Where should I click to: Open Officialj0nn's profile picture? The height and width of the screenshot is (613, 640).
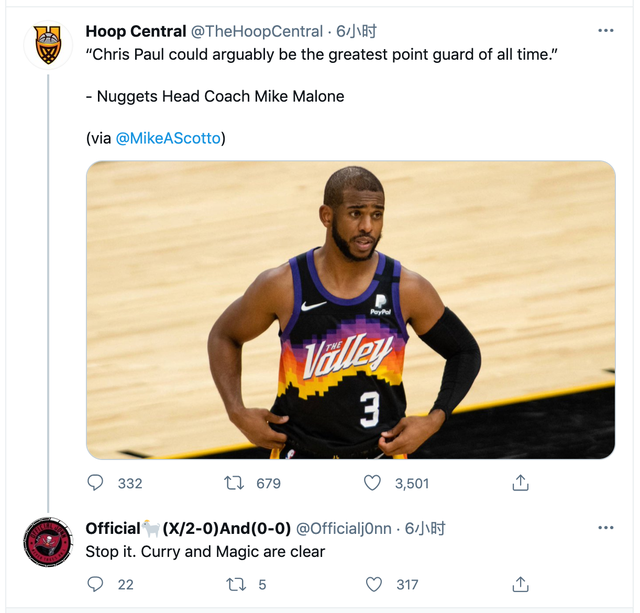click(x=47, y=542)
